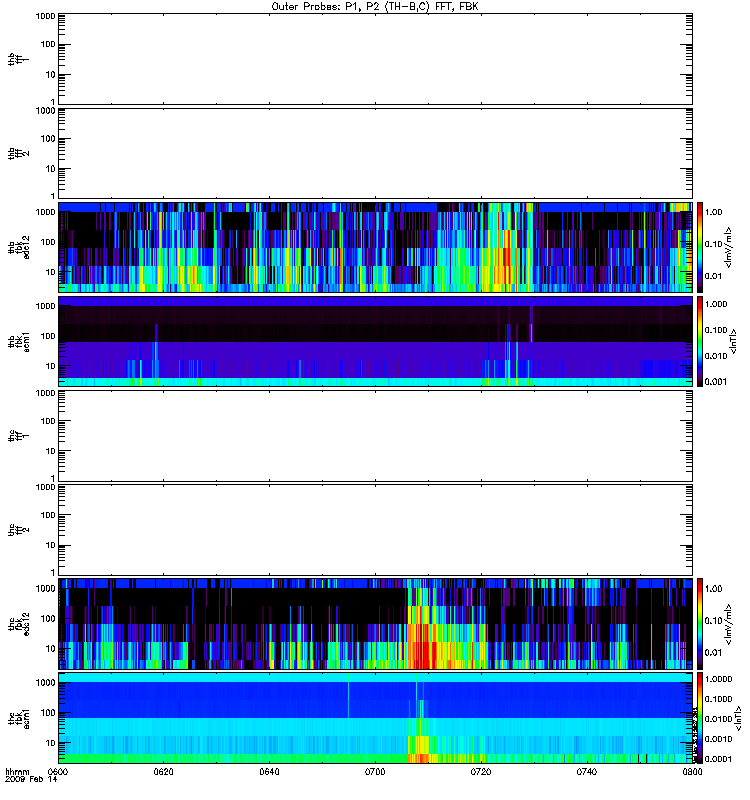Click the '10' frequency tick of thc fff 1 panel
The image size is (750, 800).
click(50, 451)
